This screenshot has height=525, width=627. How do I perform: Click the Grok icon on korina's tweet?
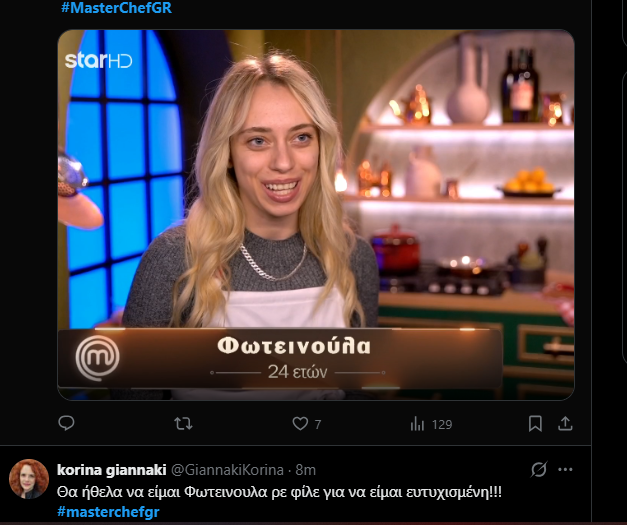539,469
